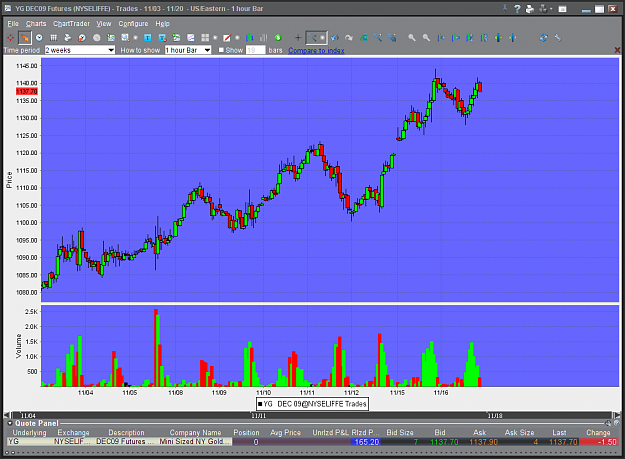Select the plus crosshair cursor icon
The image size is (625, 459).
click(298, 37)
